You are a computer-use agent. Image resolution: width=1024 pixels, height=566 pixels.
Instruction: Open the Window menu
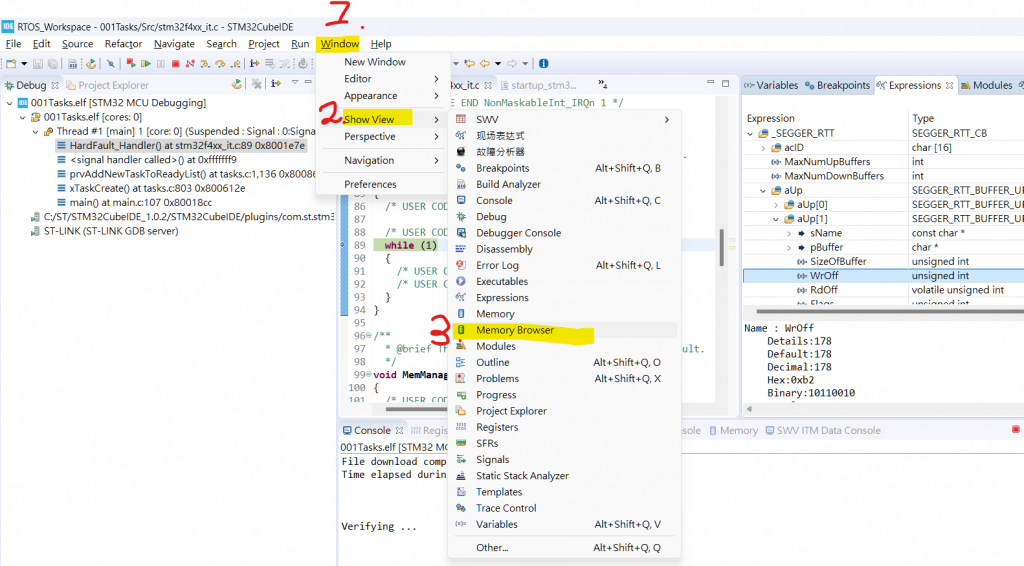340,44
